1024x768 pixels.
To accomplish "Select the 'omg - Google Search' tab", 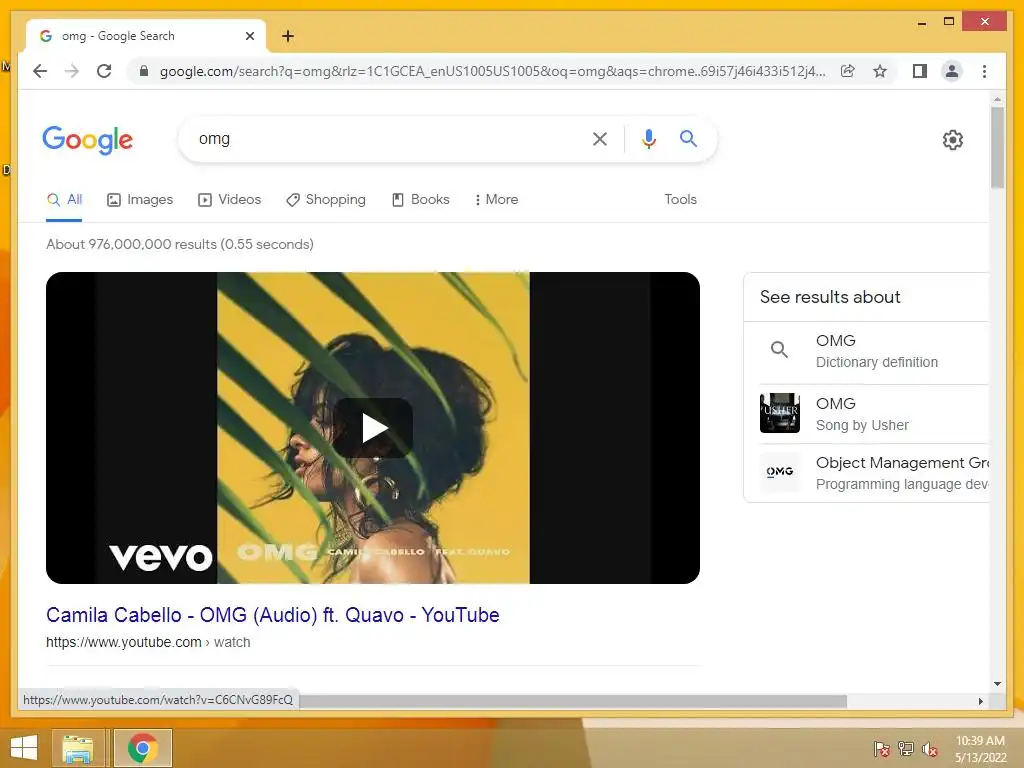I will tap(145, 36).
